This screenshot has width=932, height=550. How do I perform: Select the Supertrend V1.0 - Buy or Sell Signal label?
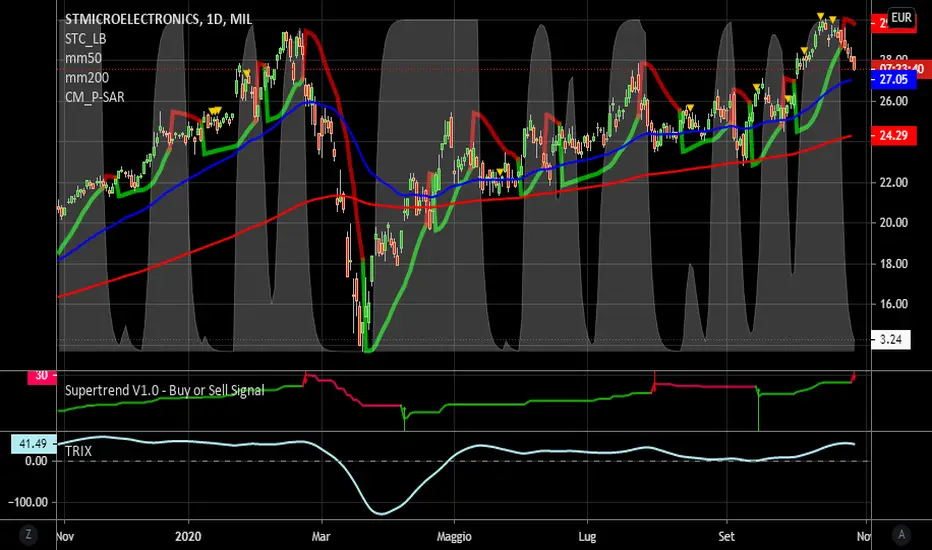[x=165, y=391]
